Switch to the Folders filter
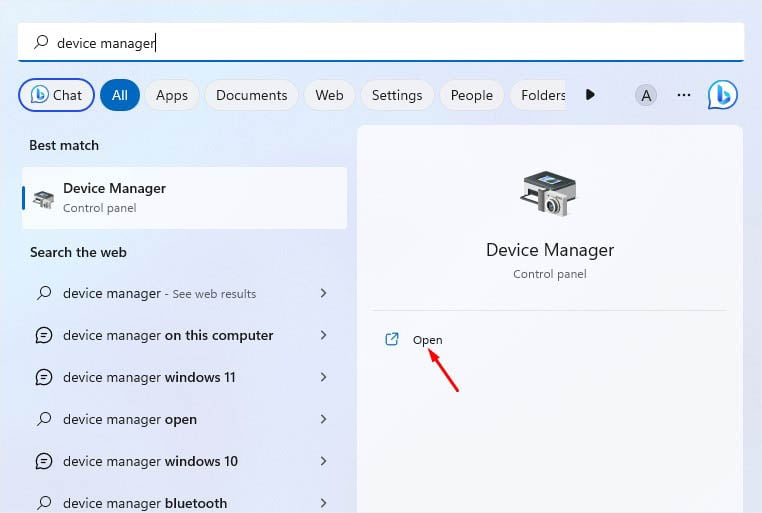This screenshot has width=762, height=513. [538, 95]
